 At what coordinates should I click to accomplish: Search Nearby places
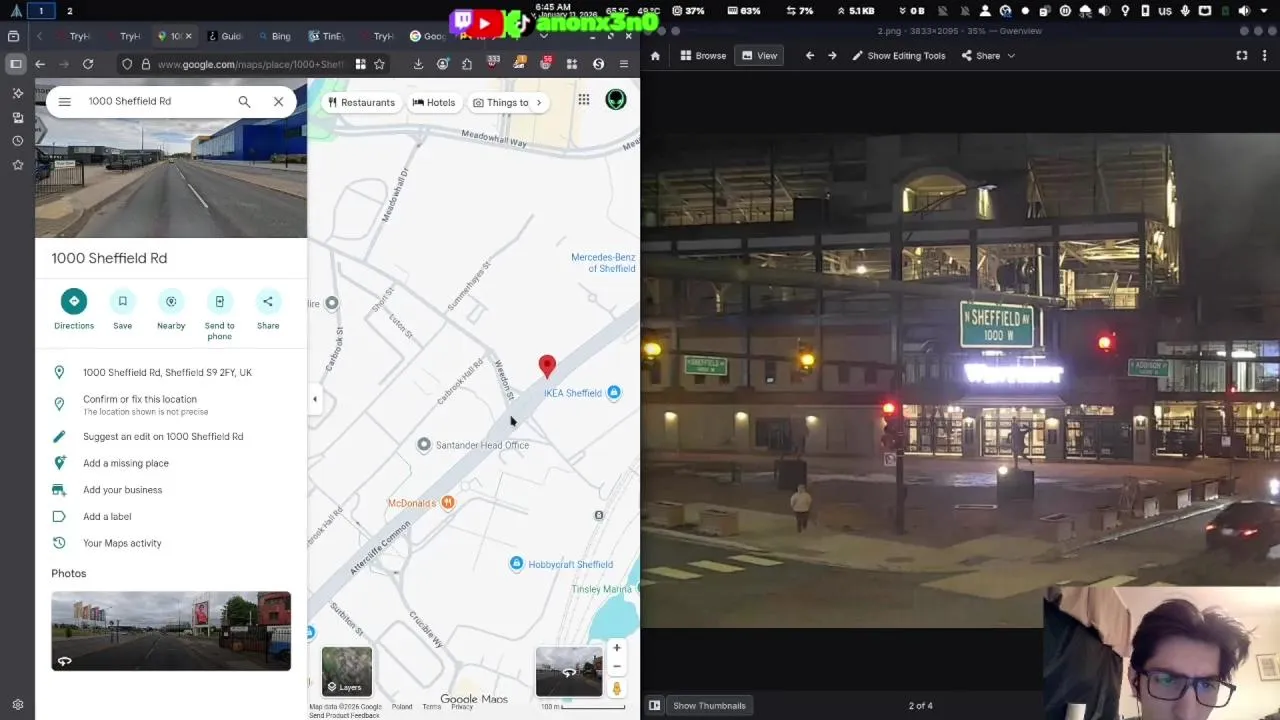coord(171,310)
